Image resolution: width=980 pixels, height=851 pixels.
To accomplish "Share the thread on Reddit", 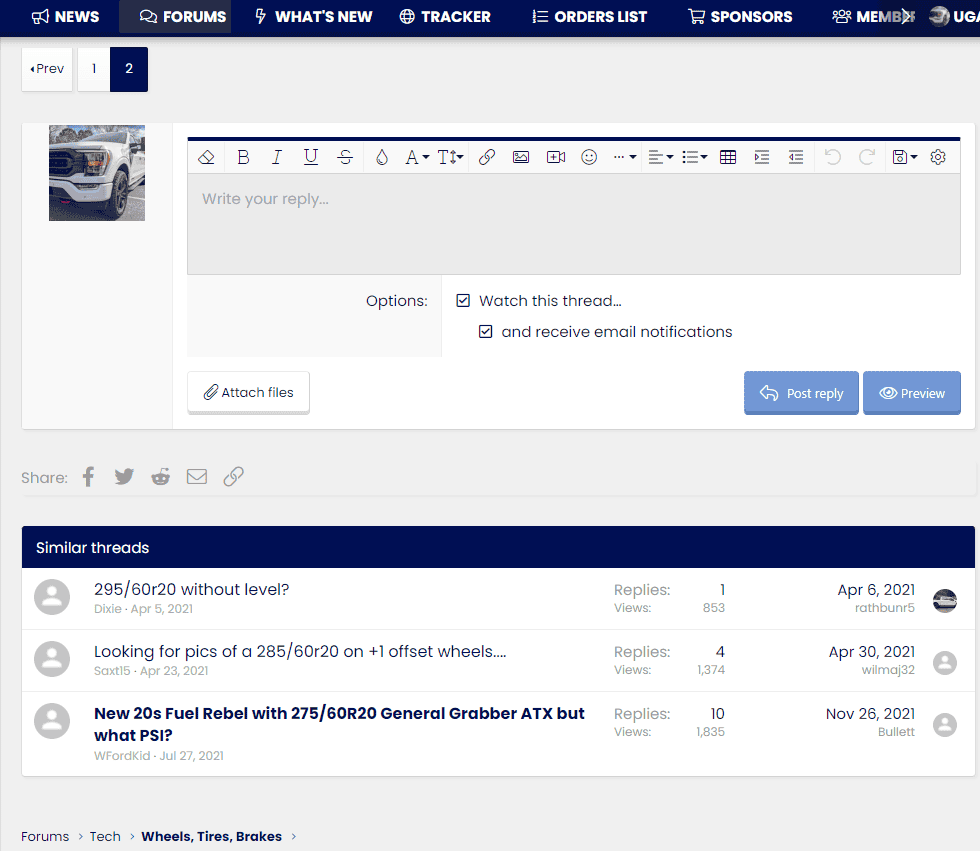I will pos(160,476).
